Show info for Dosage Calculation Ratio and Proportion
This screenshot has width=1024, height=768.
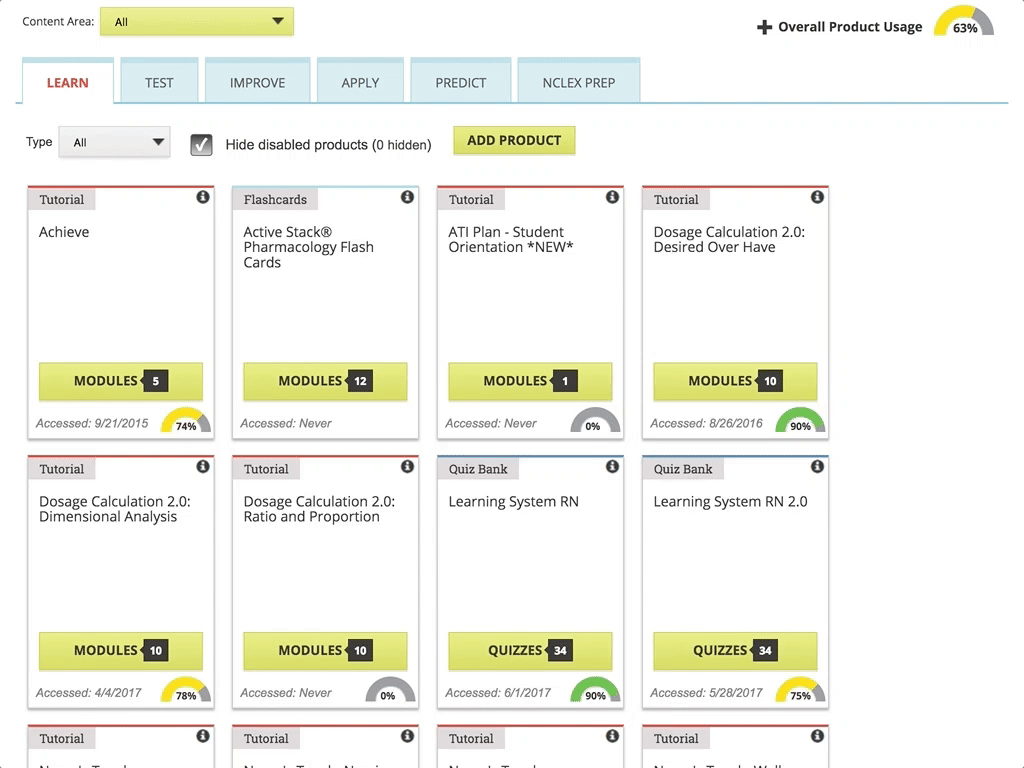[x=408, y=466]
